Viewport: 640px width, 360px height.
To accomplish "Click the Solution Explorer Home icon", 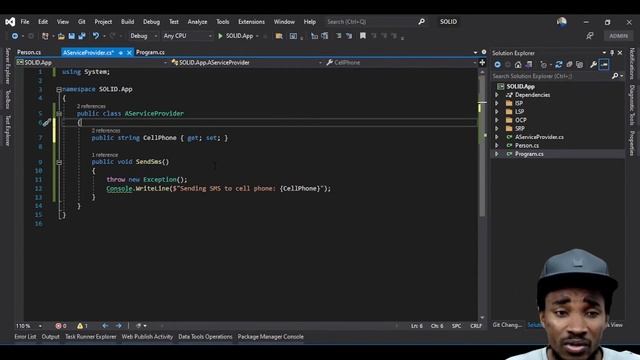I will [x=518, y=64].
